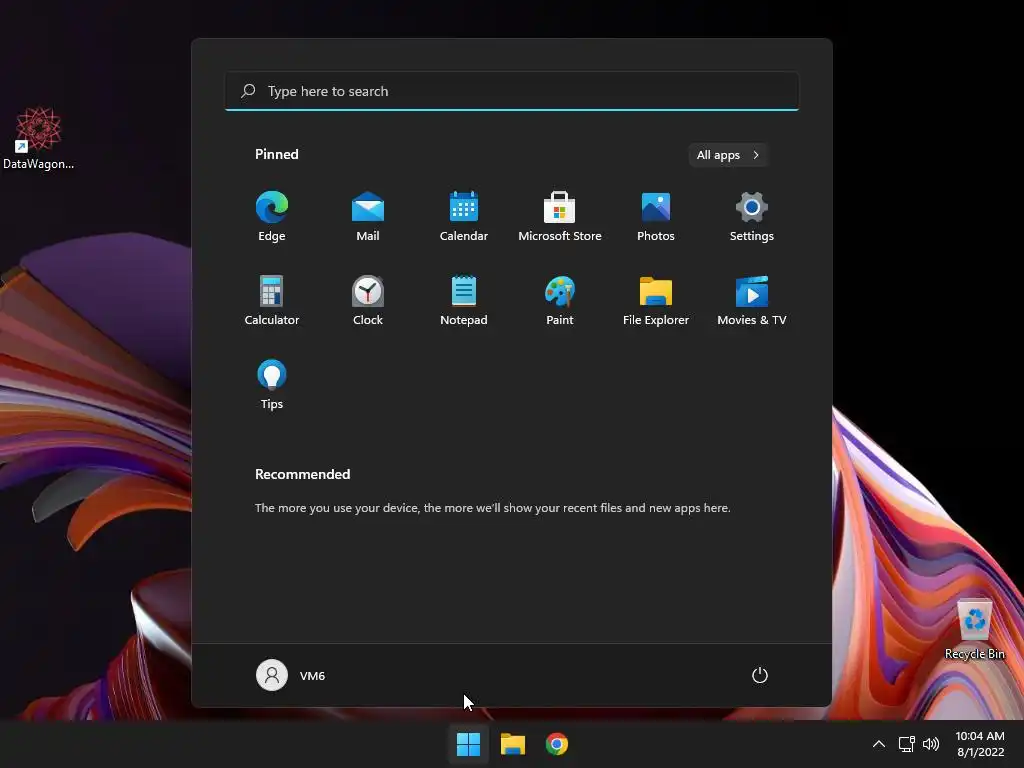
Task: Click the Windows Start button on taskbar
Action: [468, 744]
